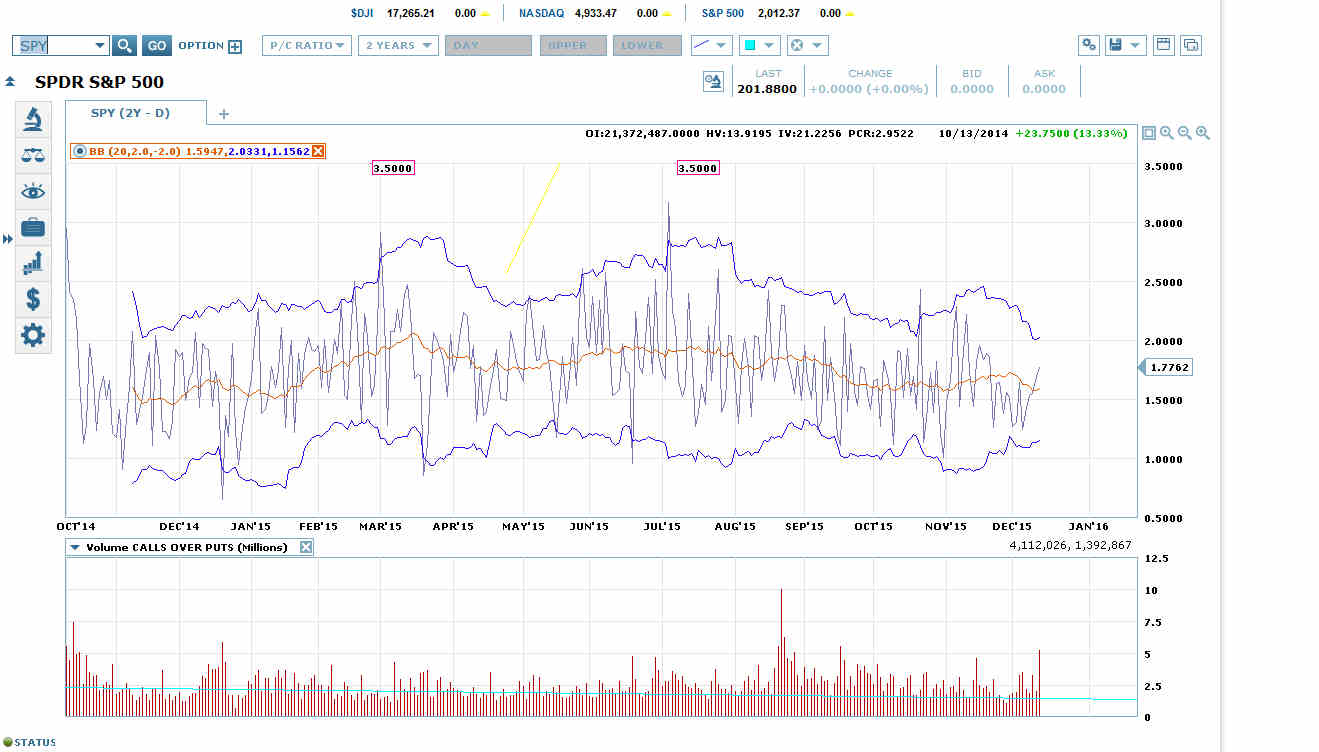Open the microscope research tool in sidebar
The height and width of the screenshot is (752, 1319).
(x=33, y=119)
